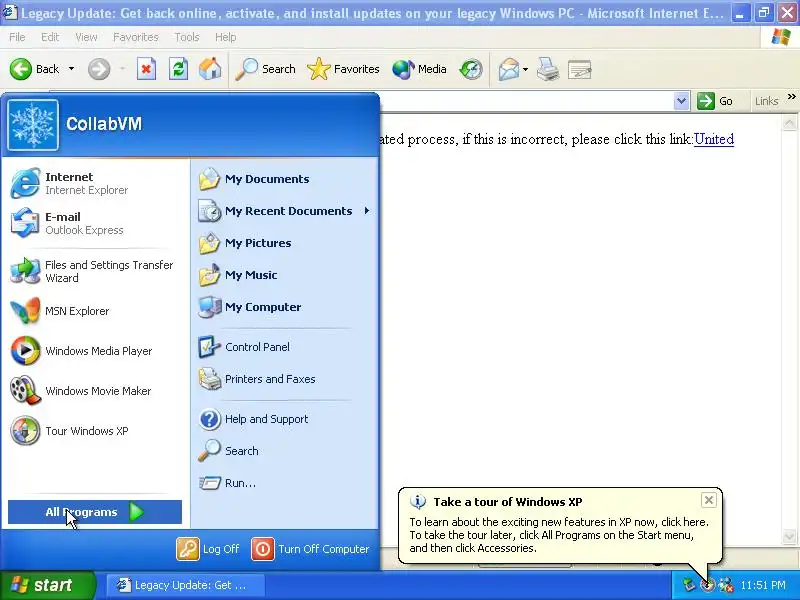The height and width of the screenshot is (600, 800).
Task: Follow the United hyperlink on the page
Action: point(714,139)
